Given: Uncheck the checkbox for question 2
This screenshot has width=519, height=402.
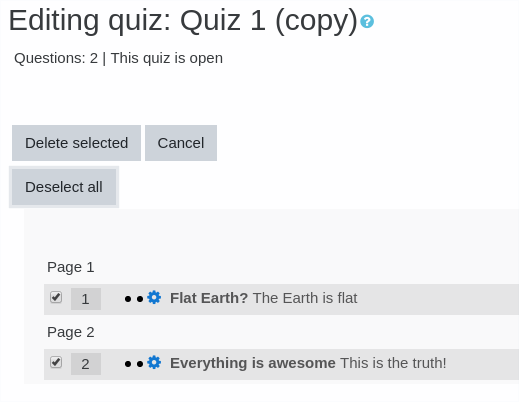Looking at the screenshot, I should point(56,362).
